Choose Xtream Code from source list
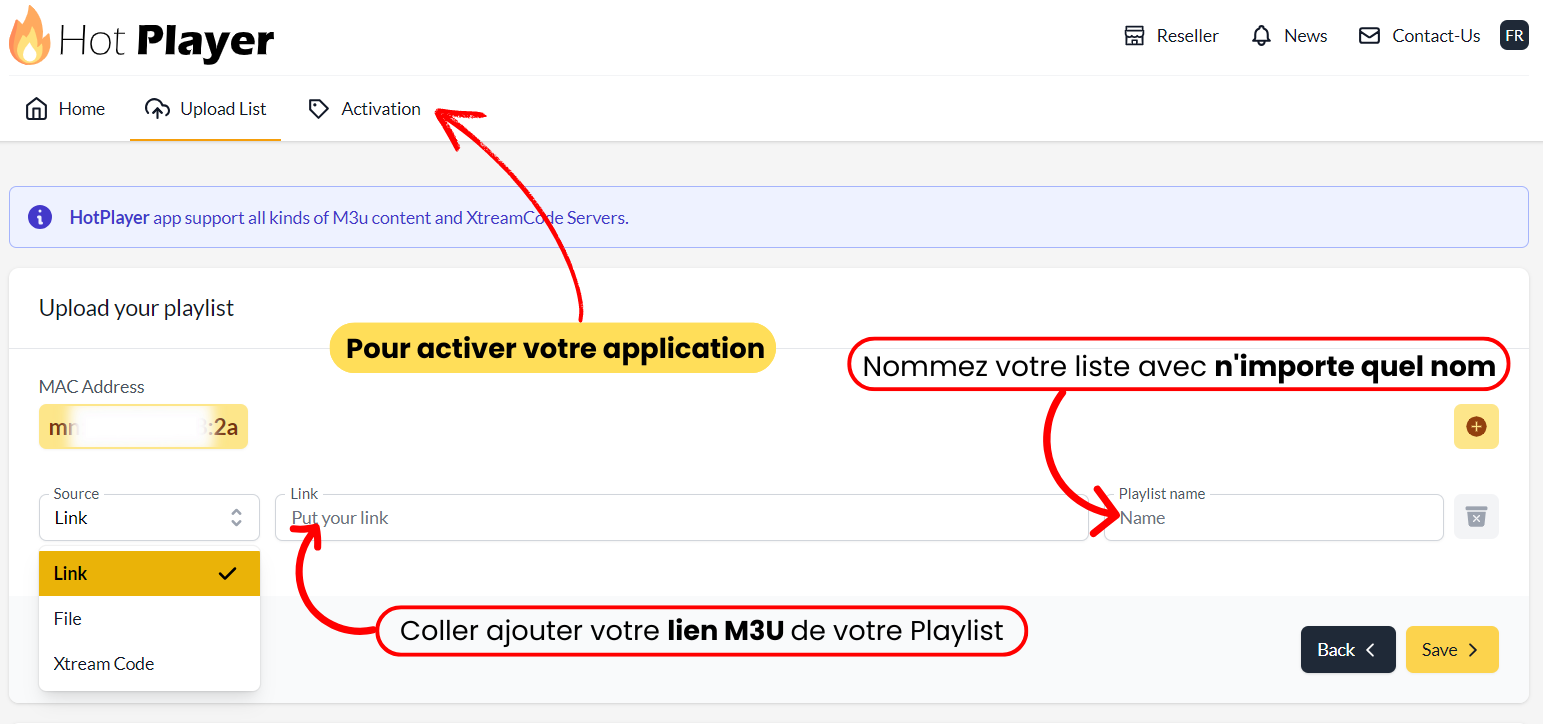1543x724 pixels. (x=104, y=664)
